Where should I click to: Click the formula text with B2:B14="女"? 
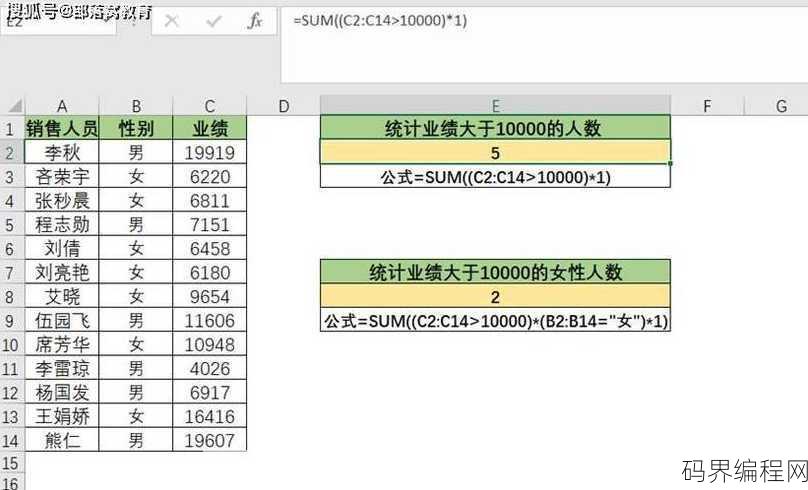tap(495, 320)
